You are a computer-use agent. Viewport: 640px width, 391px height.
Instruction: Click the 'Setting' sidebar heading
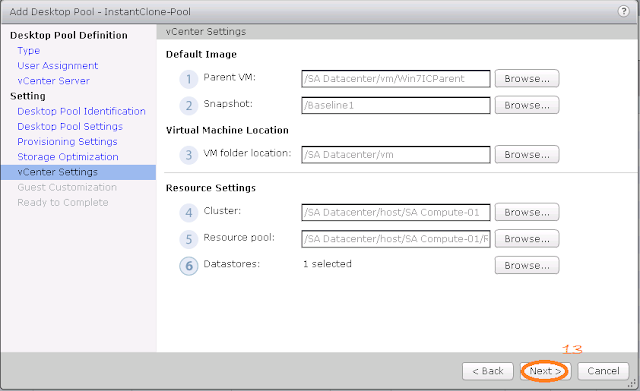tap(28, 96)
